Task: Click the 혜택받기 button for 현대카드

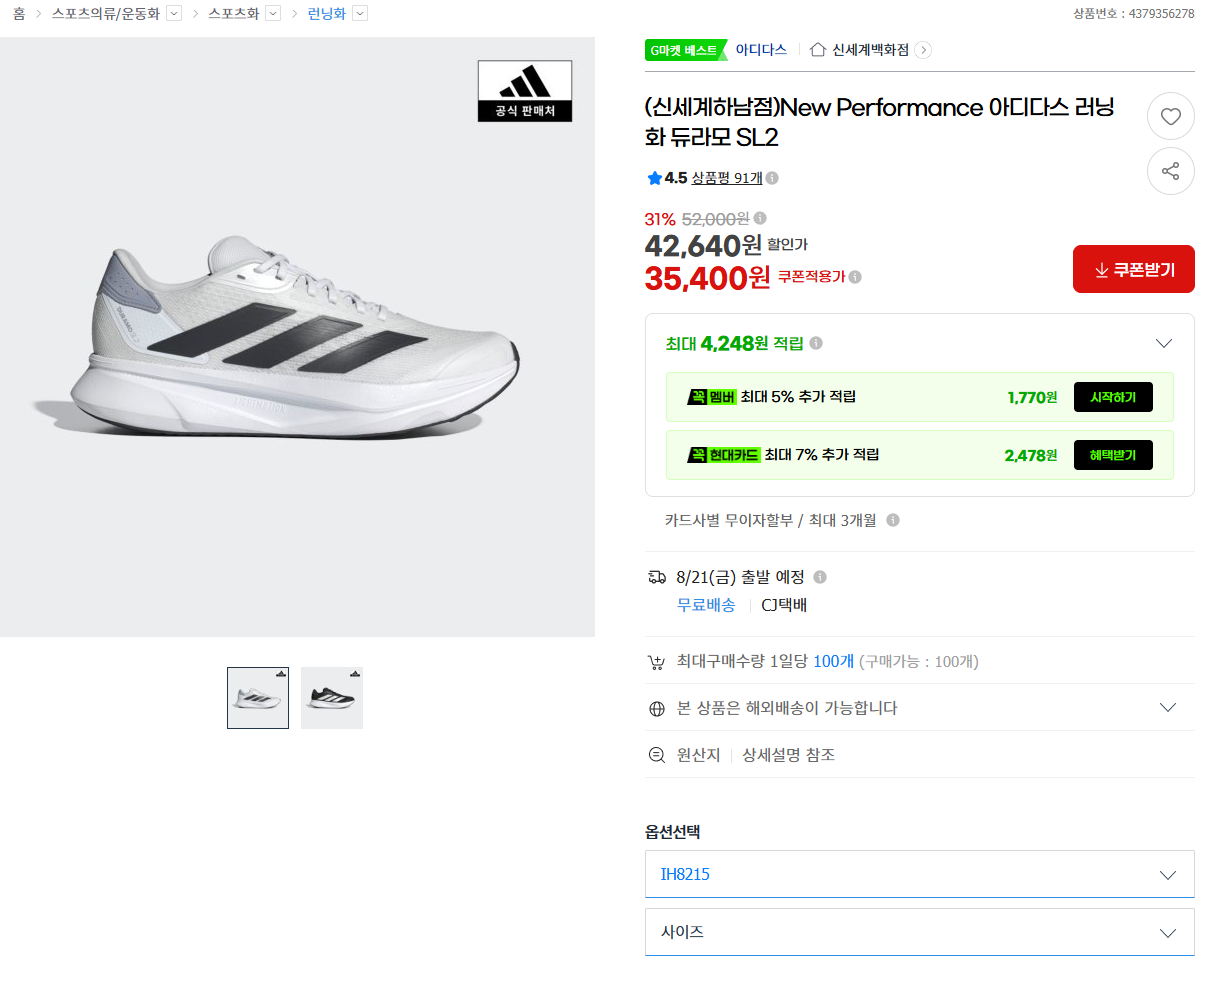Action: 1113,455
